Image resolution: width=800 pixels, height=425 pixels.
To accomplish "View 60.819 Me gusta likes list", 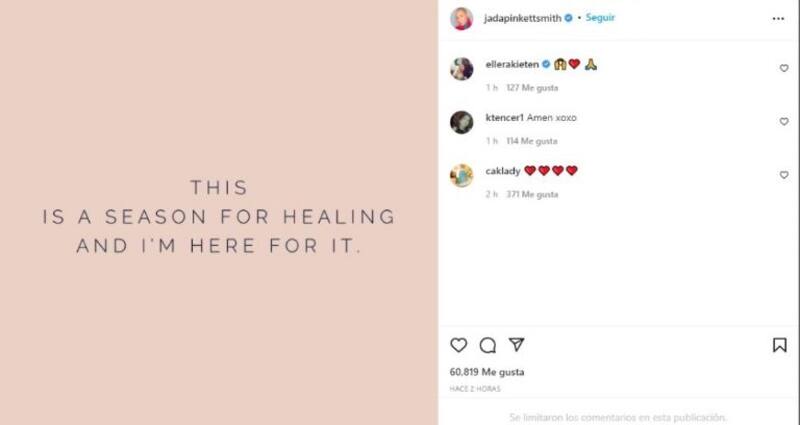I will click(x=487, y=372).
